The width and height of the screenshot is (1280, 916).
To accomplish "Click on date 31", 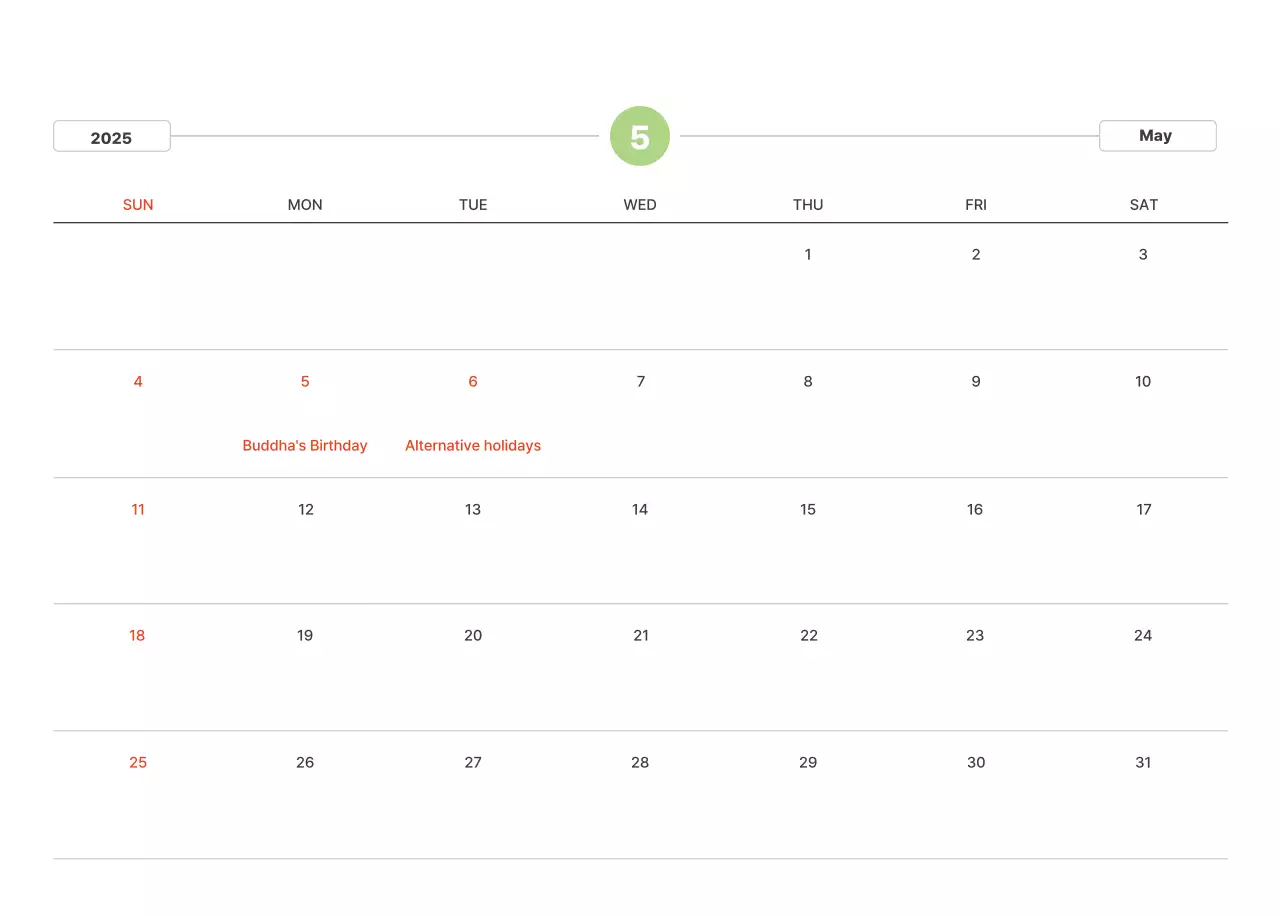I will tap(1143, 763).
